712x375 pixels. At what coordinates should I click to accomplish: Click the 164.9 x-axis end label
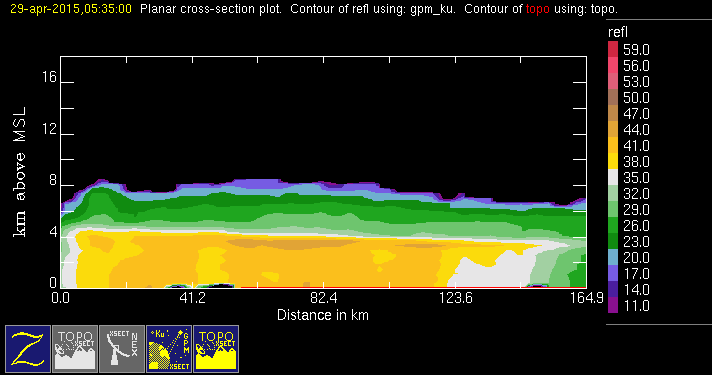586,298
